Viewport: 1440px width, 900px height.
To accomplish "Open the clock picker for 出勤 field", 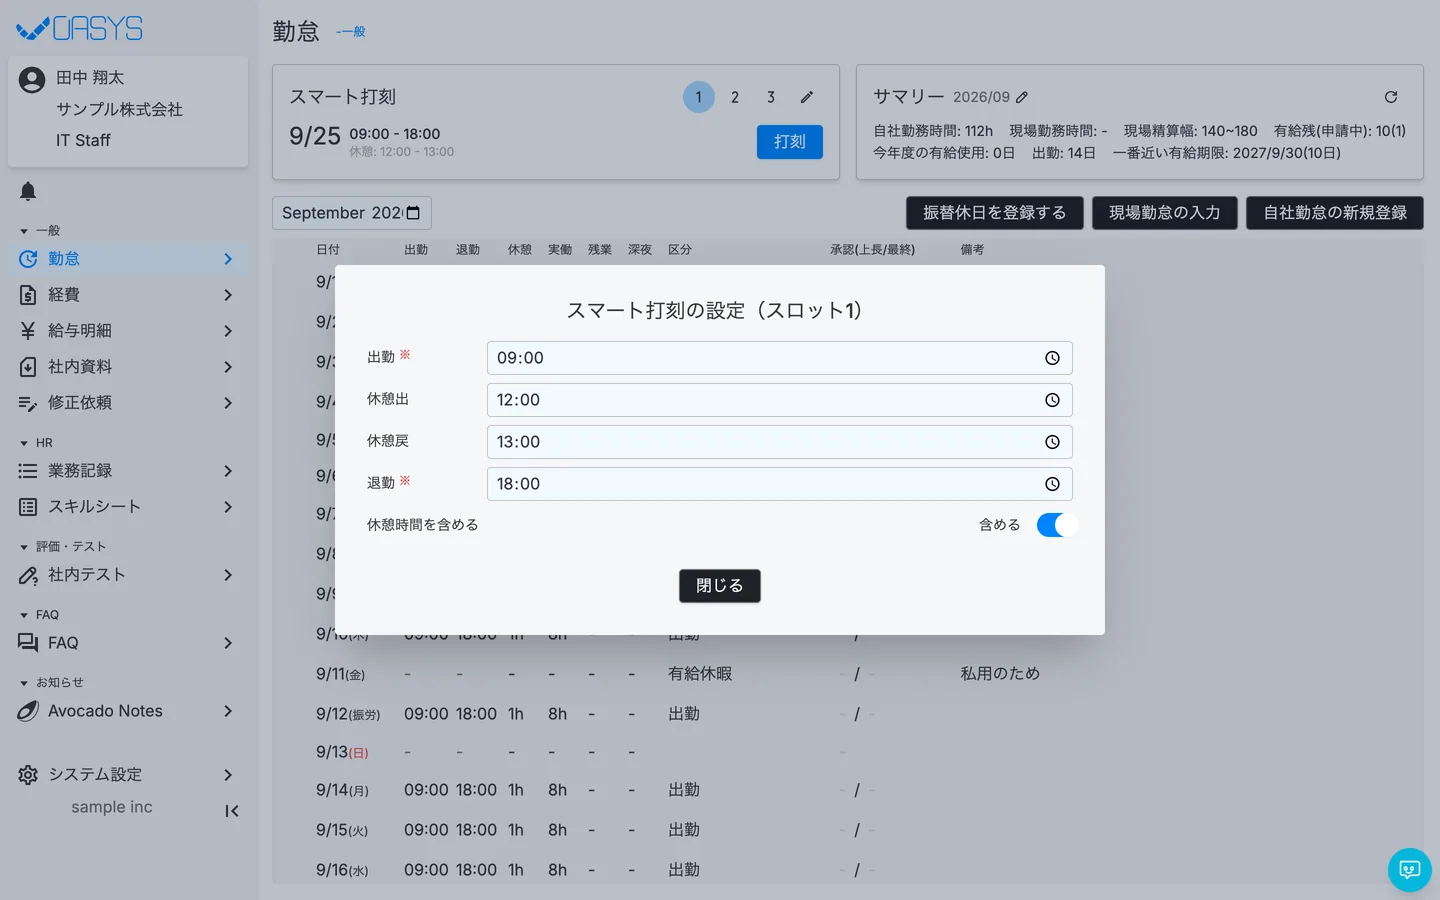I will coord(1052,358).
